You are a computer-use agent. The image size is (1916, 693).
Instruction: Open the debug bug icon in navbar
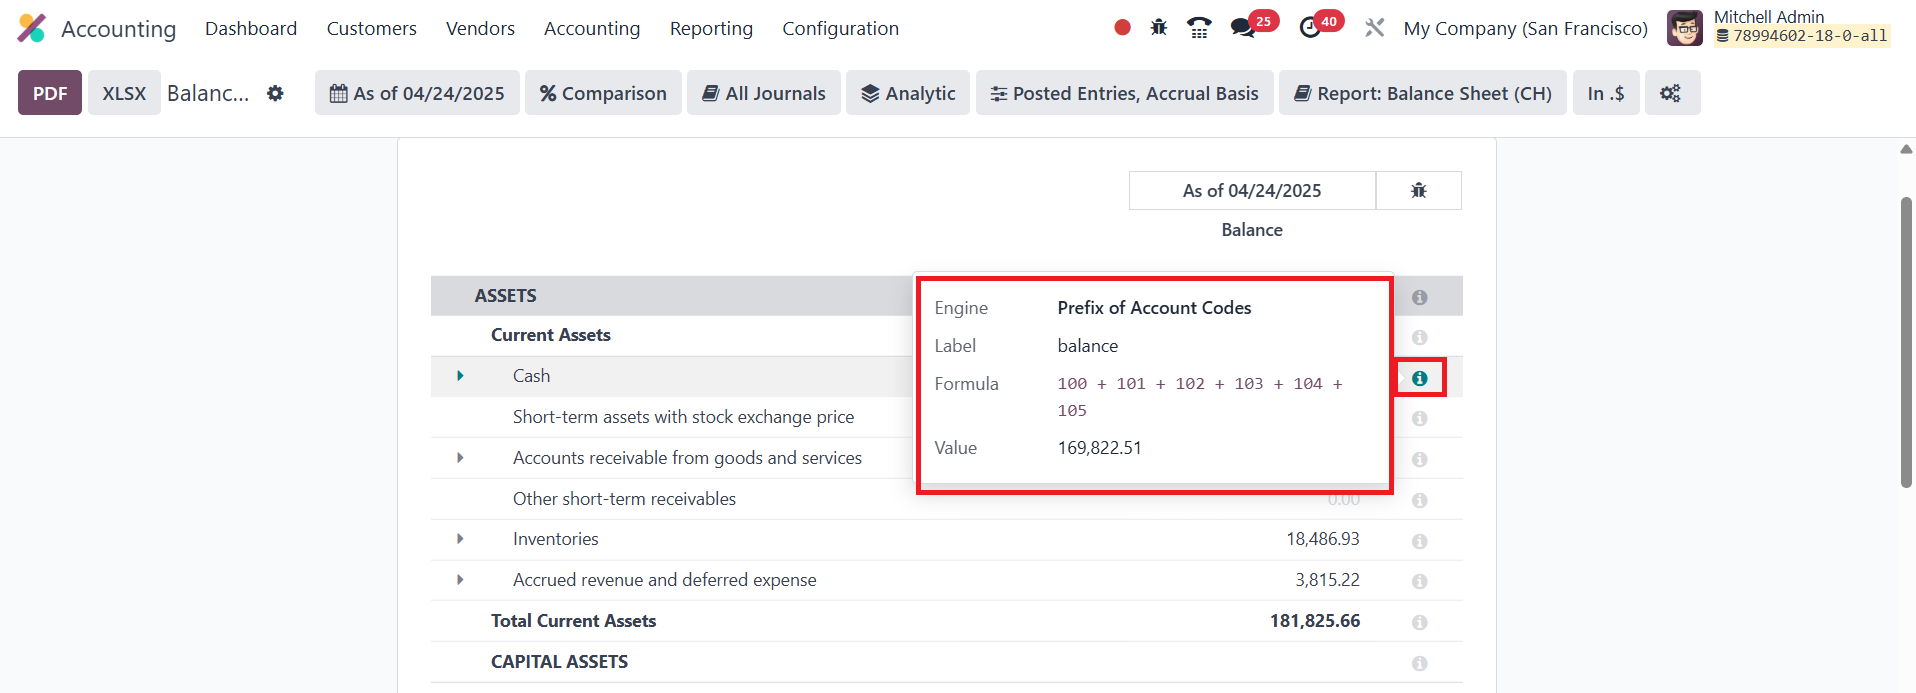(x=1159, y=28)
